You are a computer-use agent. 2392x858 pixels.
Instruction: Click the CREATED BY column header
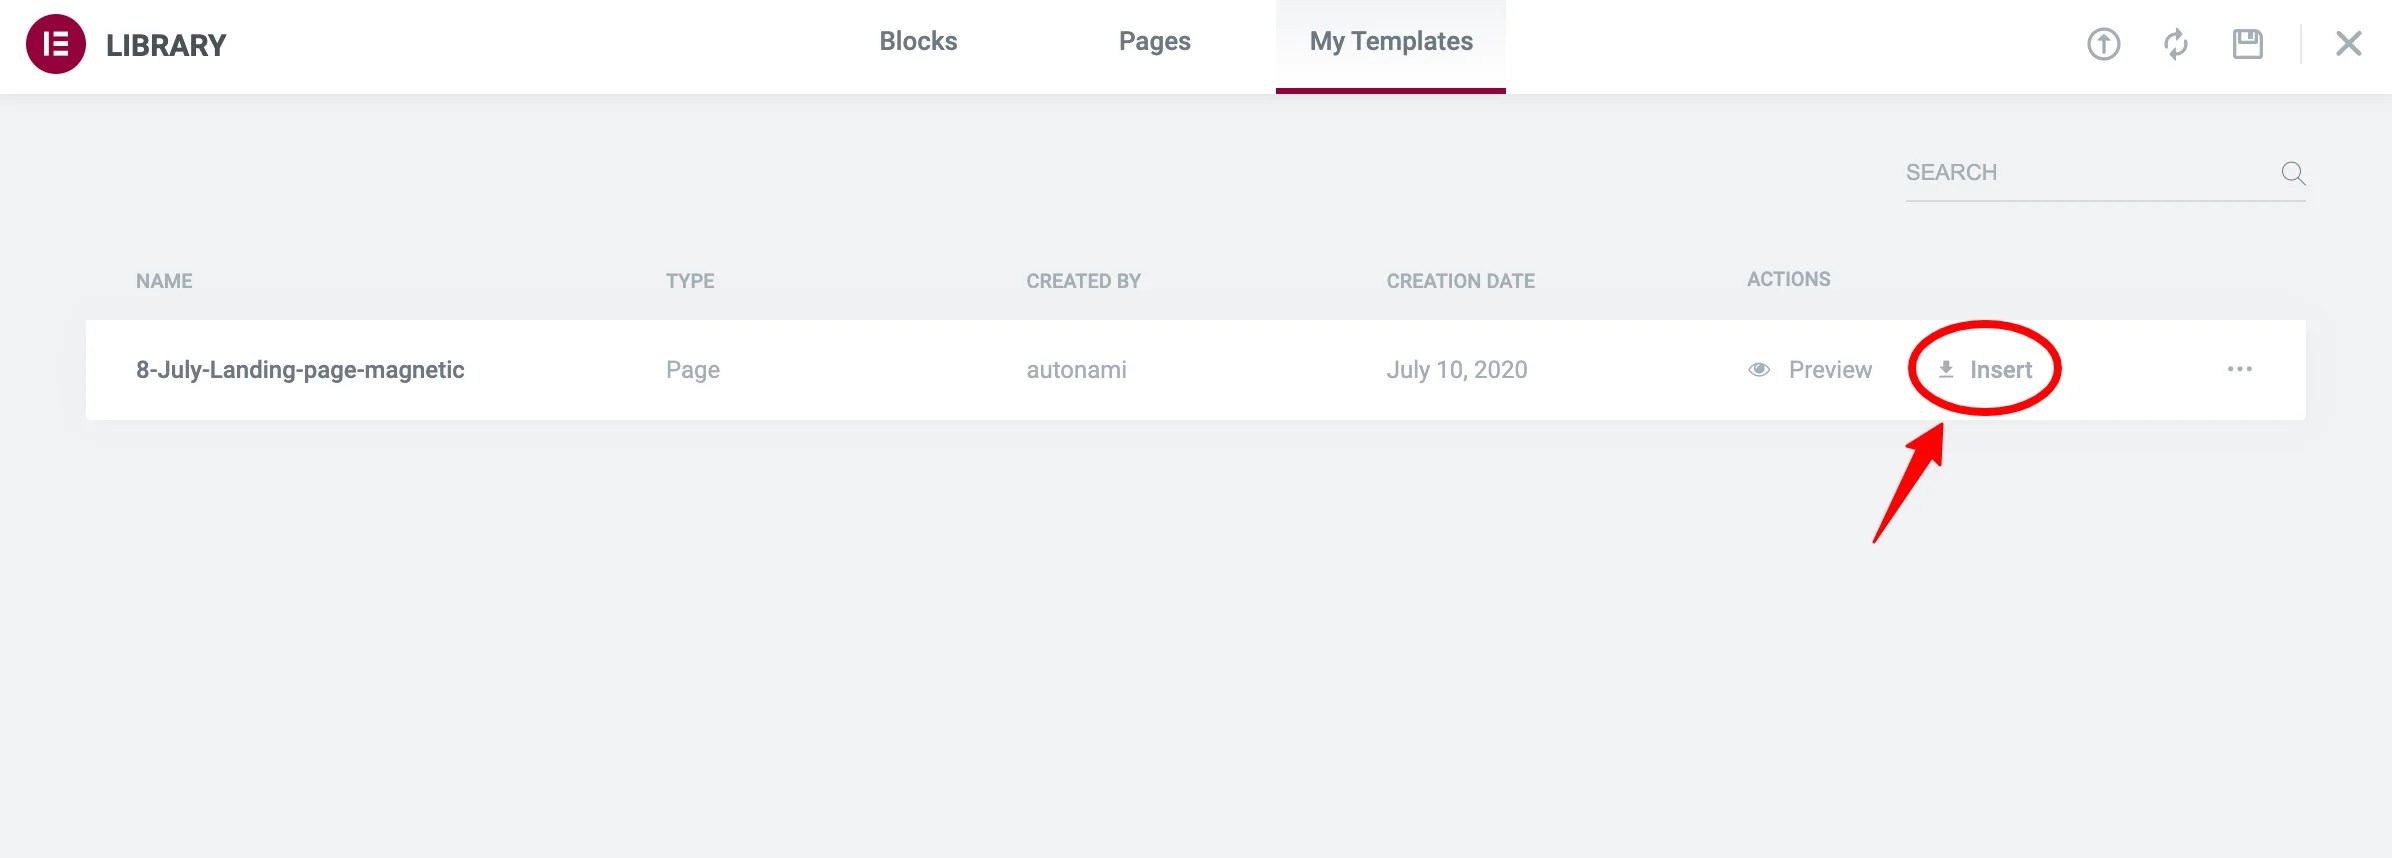(x=1083, y=281)
